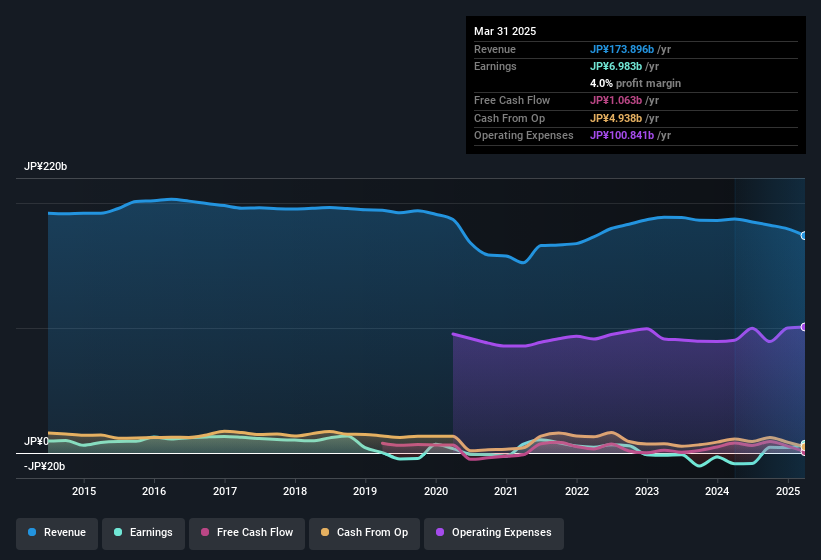Image resolution: width=821 pixels, height=560 pixels.
Task: Click the Earnings row label in the tooltip
Action: 495,66
